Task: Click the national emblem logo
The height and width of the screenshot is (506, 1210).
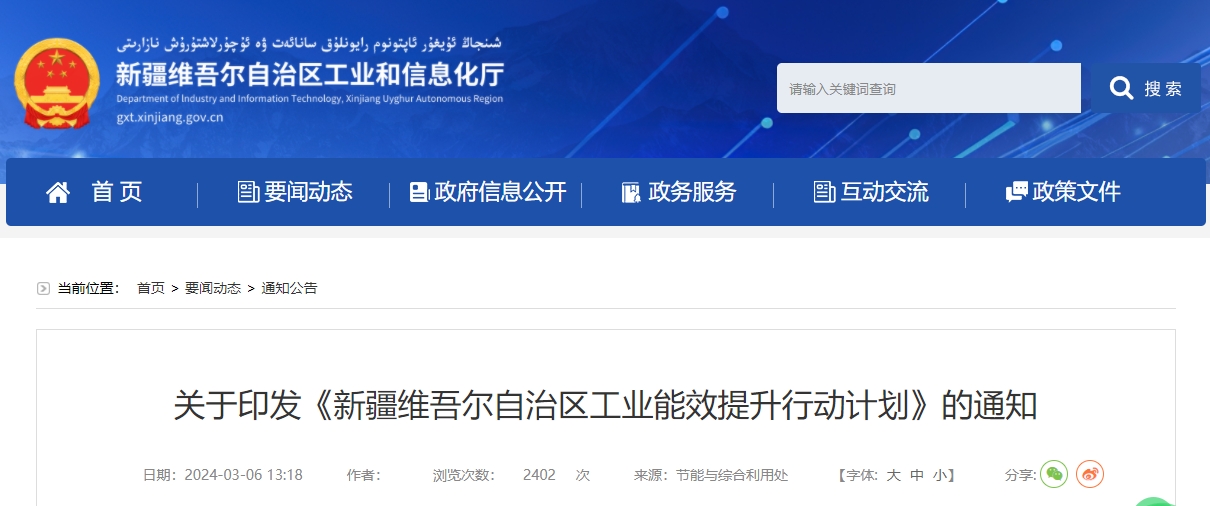Action: 57,84
